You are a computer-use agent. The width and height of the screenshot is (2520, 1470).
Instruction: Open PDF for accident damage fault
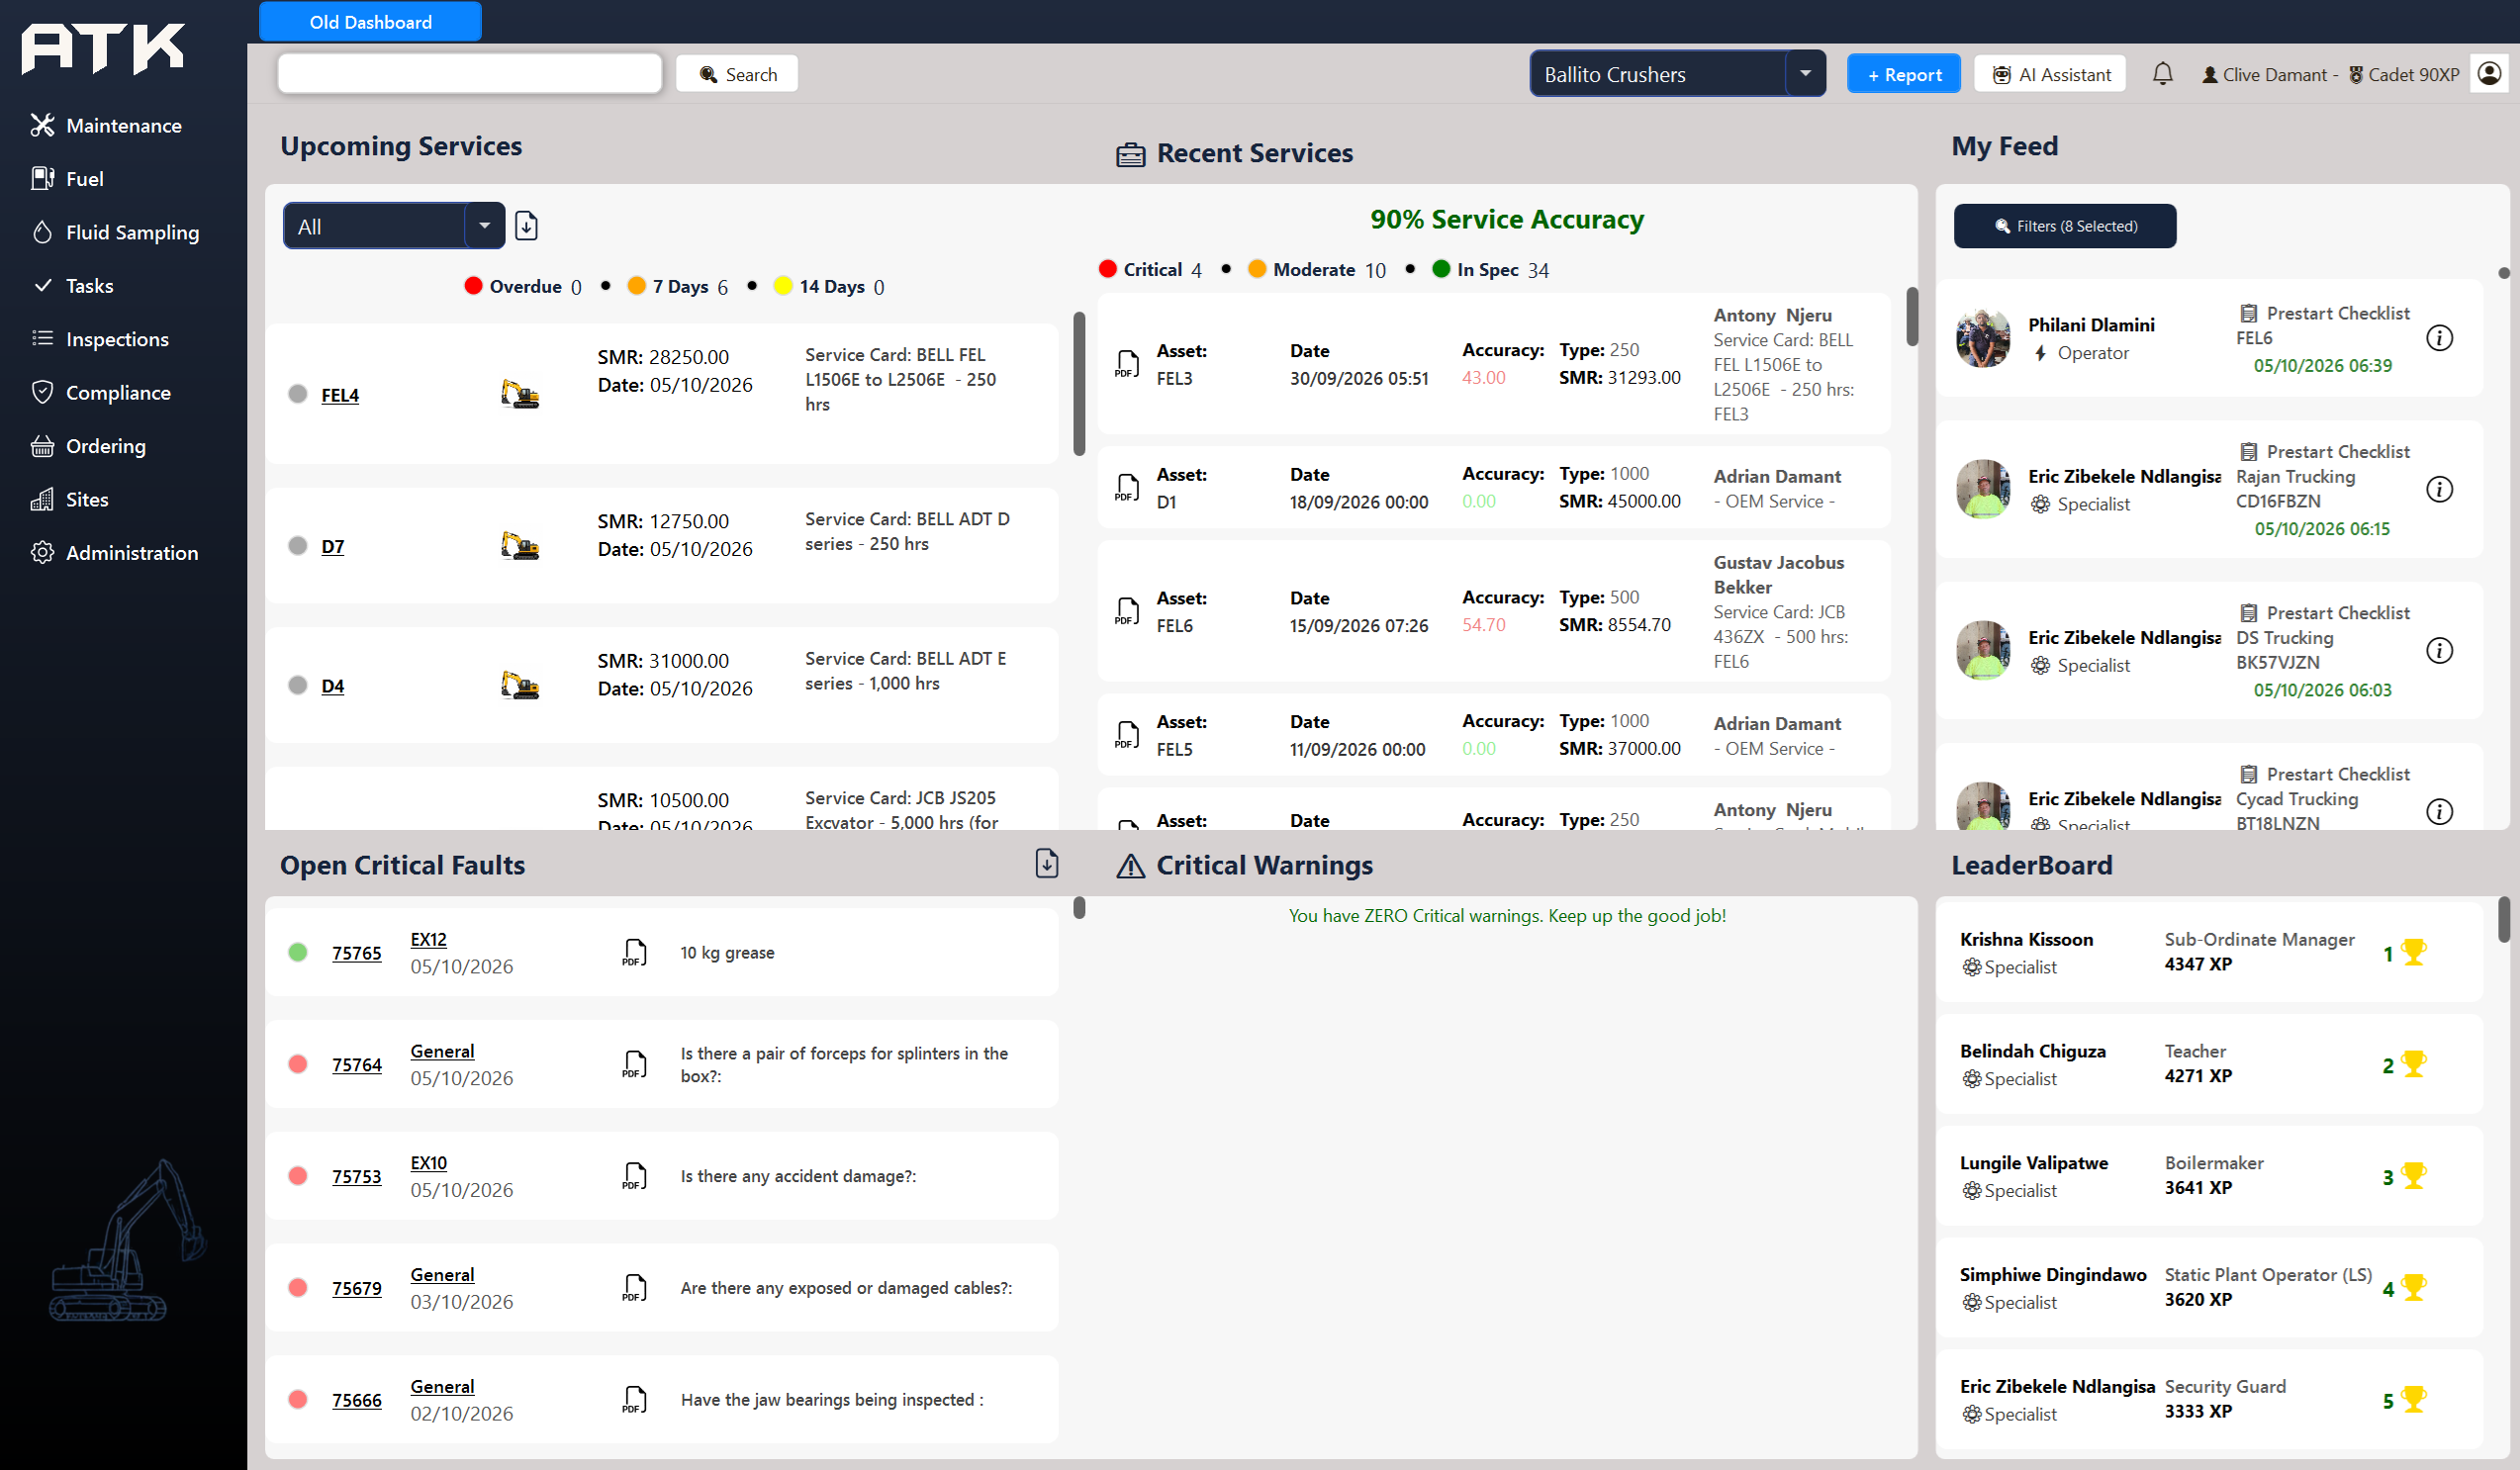[x=634, y=1176]
